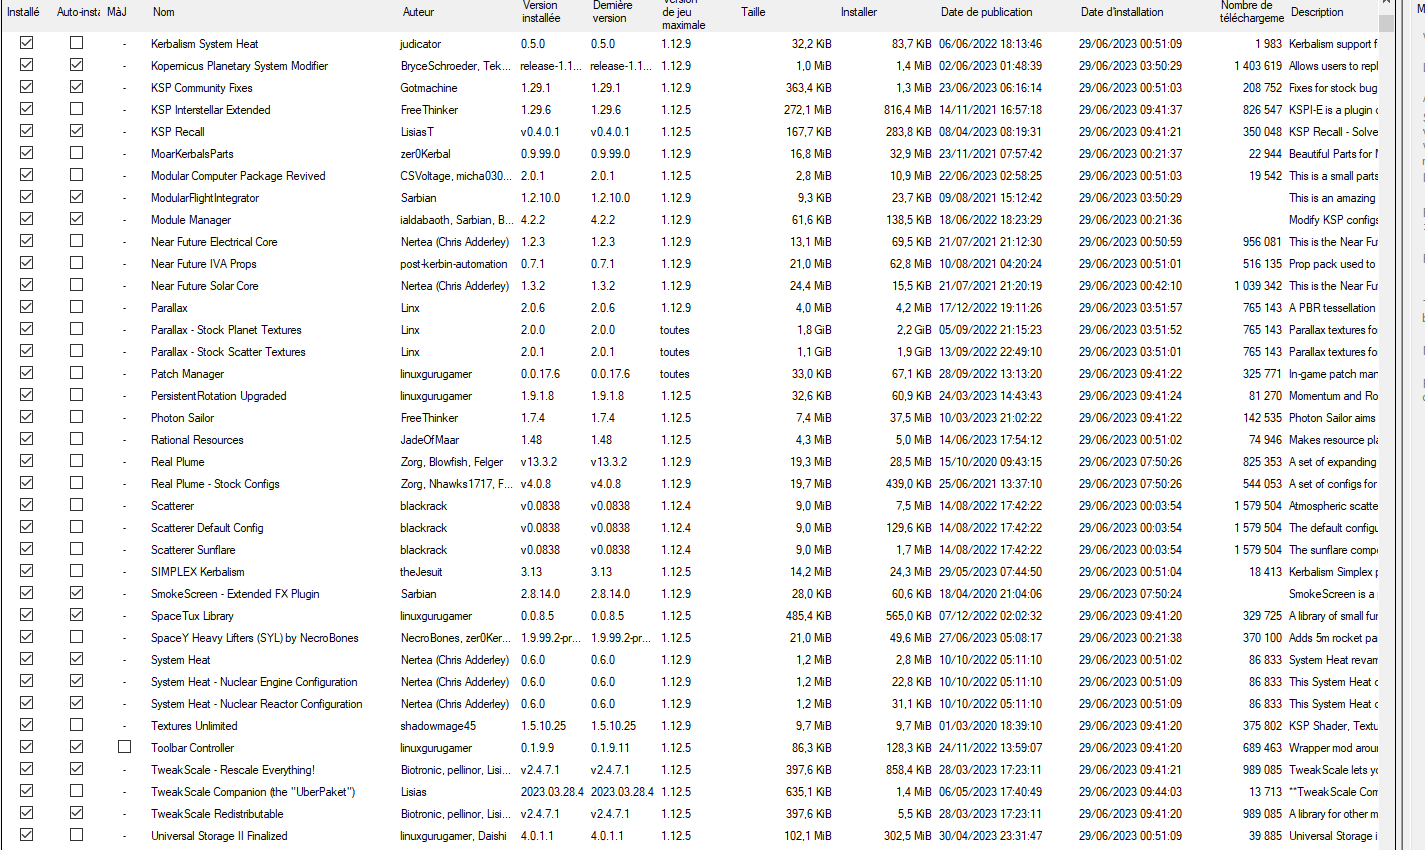Uncheck Installé checkbox for Scatterer Sunflare
Screen dimensions: 1425x850
[26, 549]
